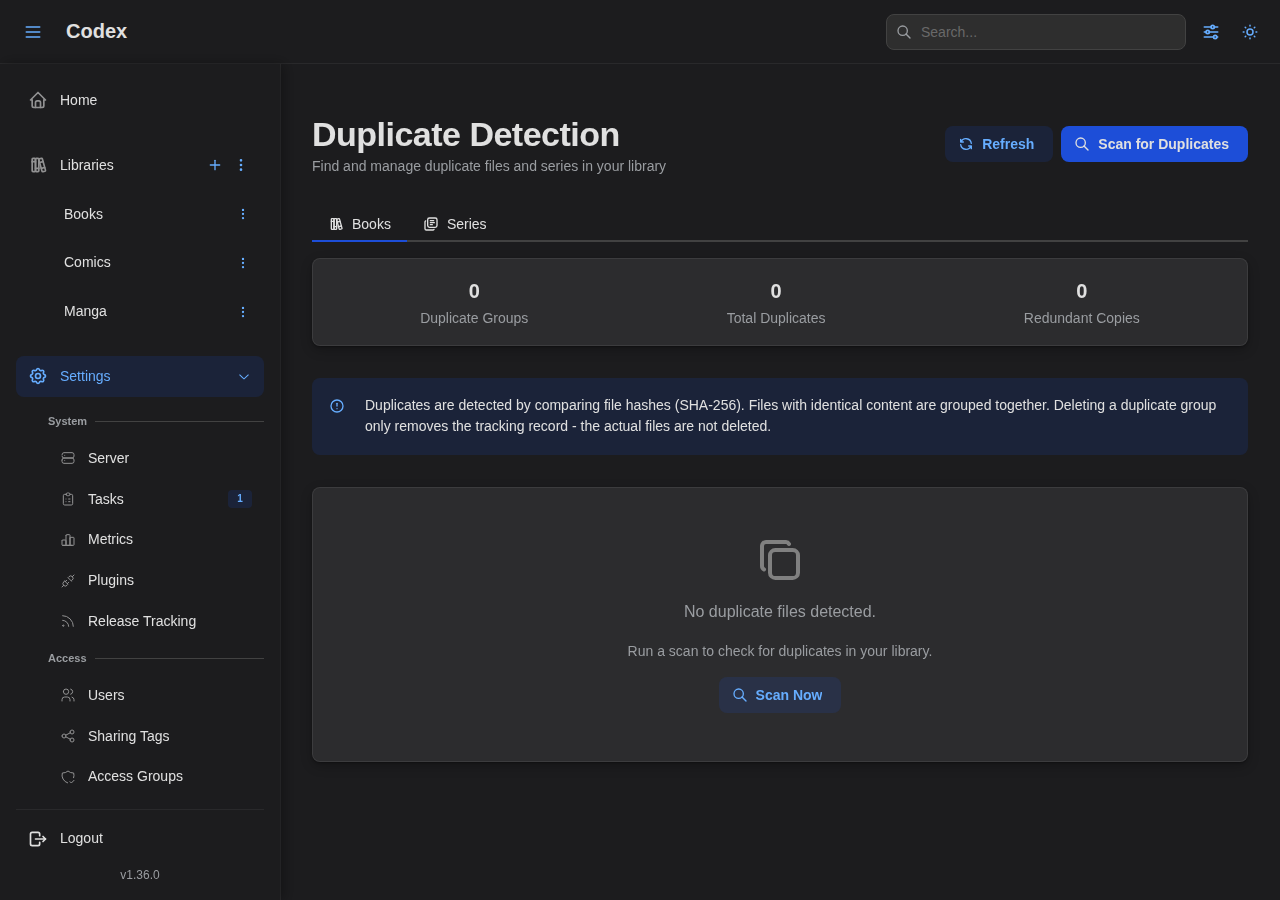This screenshot has height=900, width=1280.
Task: Click the Access Groups shield icon
Action: tap(68, 777)
